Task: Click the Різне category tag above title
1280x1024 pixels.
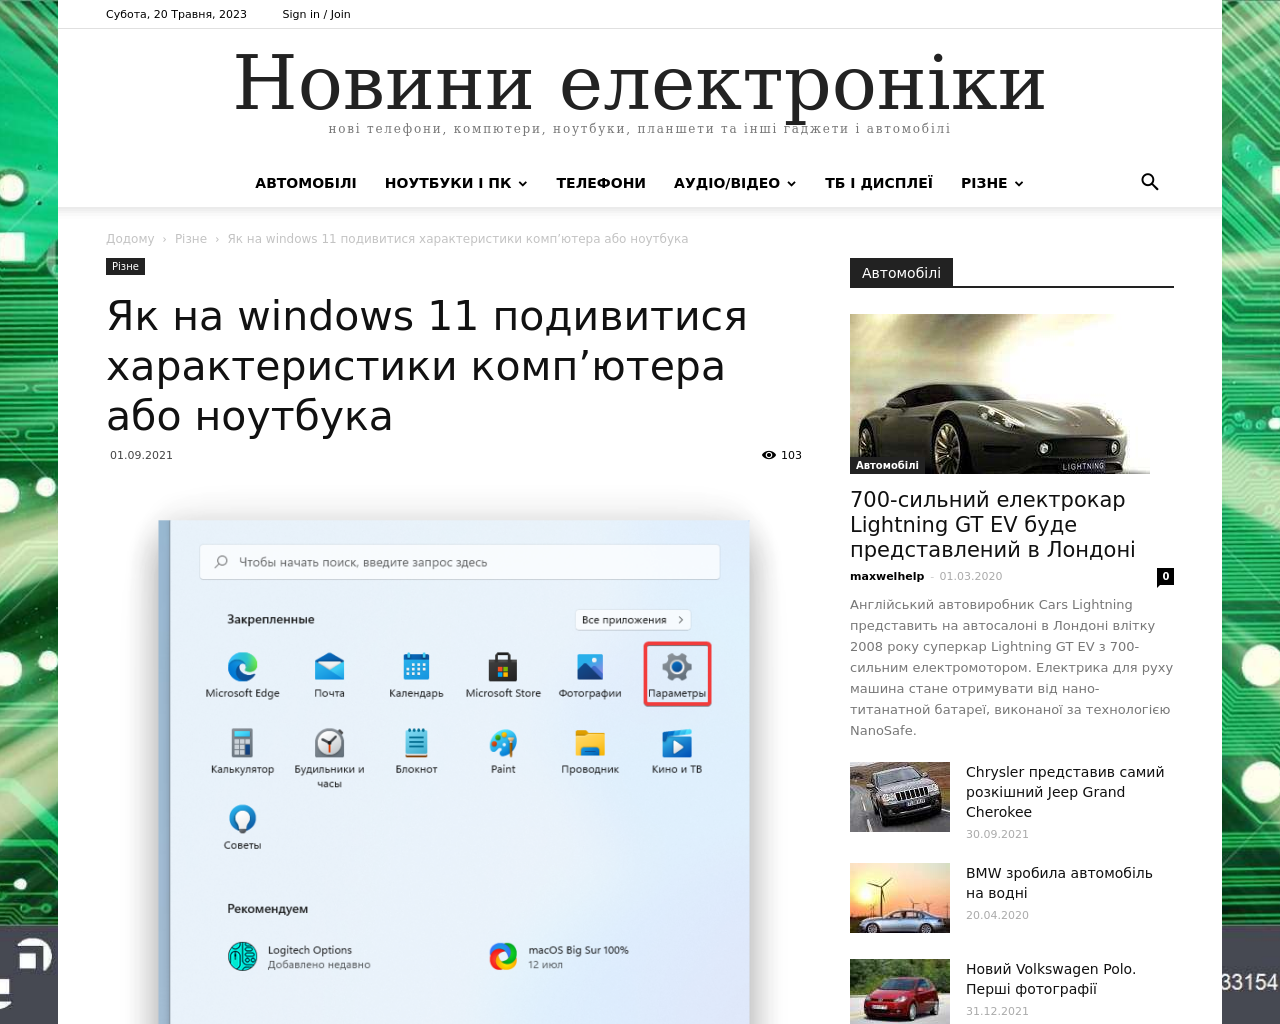Action: point(125,266)
